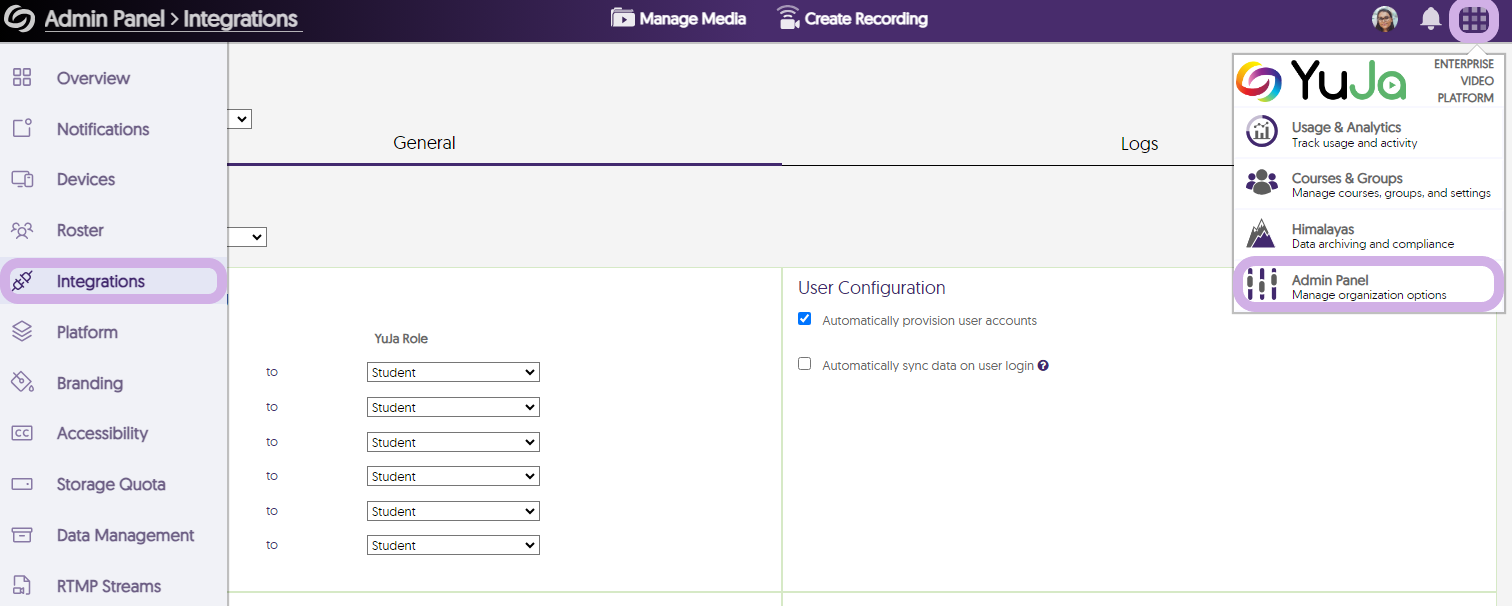The height and width of the screenshot is (606, 1512).
Task: Click the notifications bell icon
Action: click(1431, 19)
